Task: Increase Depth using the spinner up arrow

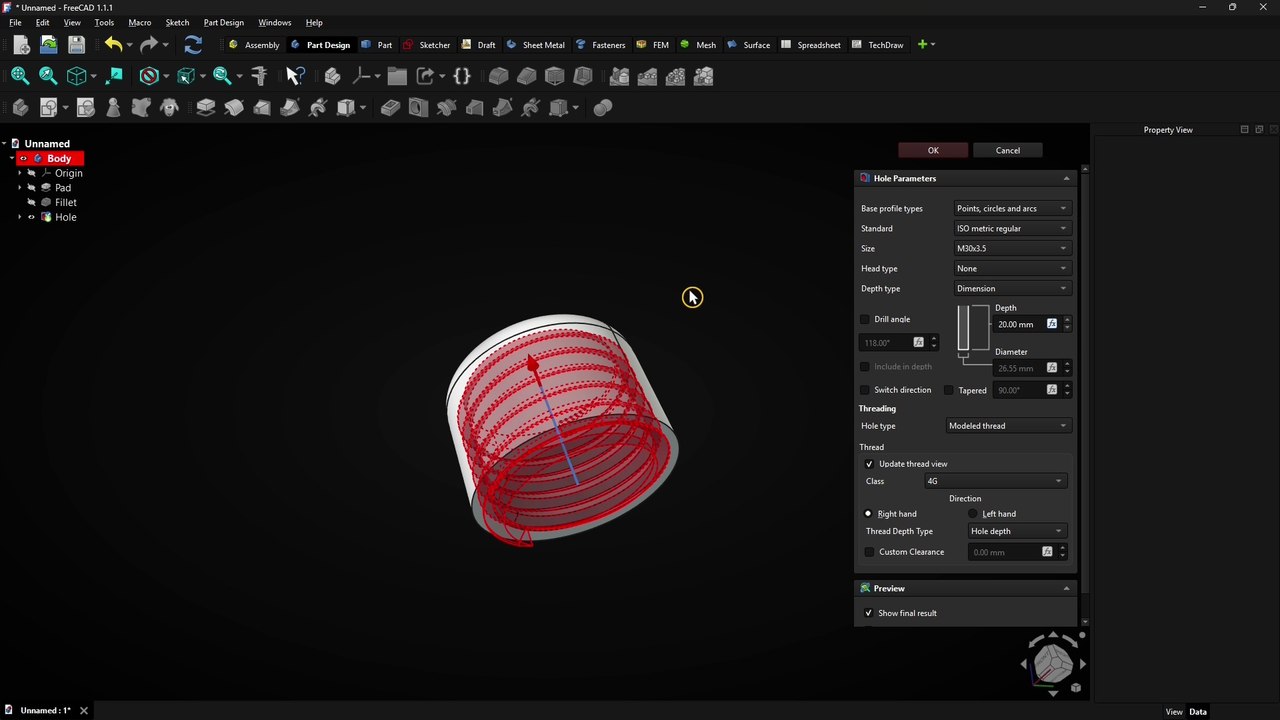Action: coord(1067,320)
